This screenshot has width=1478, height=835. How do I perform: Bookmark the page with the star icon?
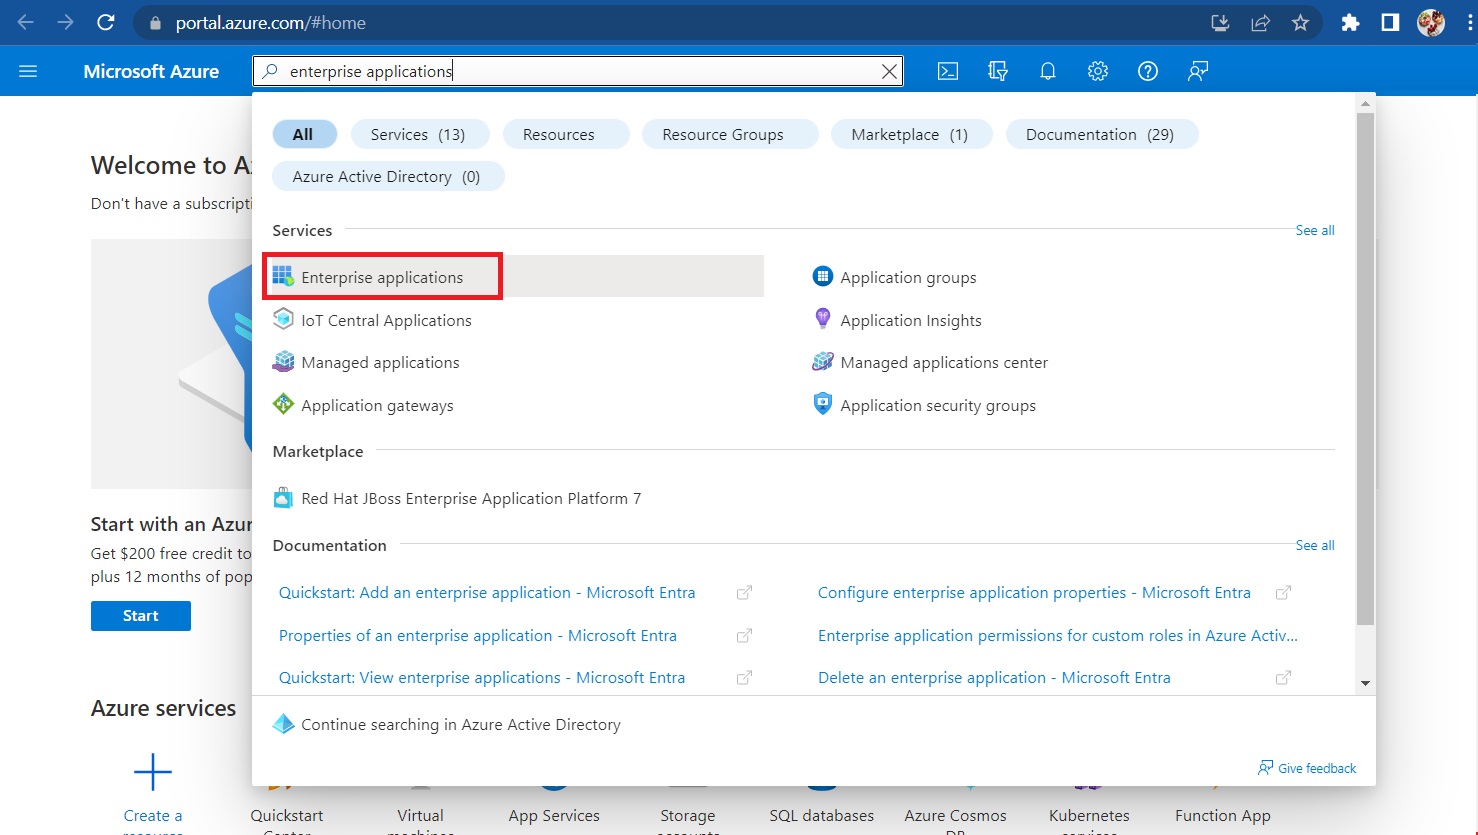click(1300, 22)
